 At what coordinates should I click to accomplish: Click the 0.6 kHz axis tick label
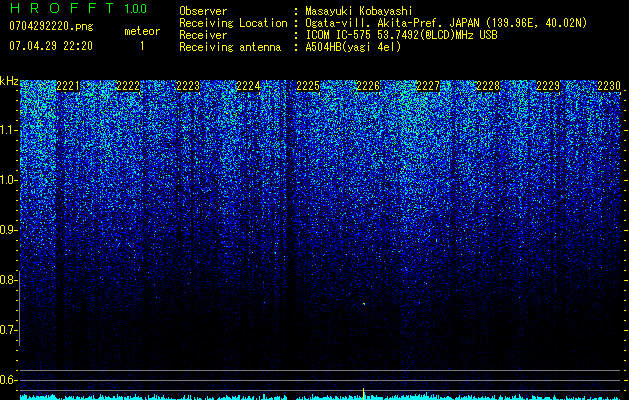8,380
